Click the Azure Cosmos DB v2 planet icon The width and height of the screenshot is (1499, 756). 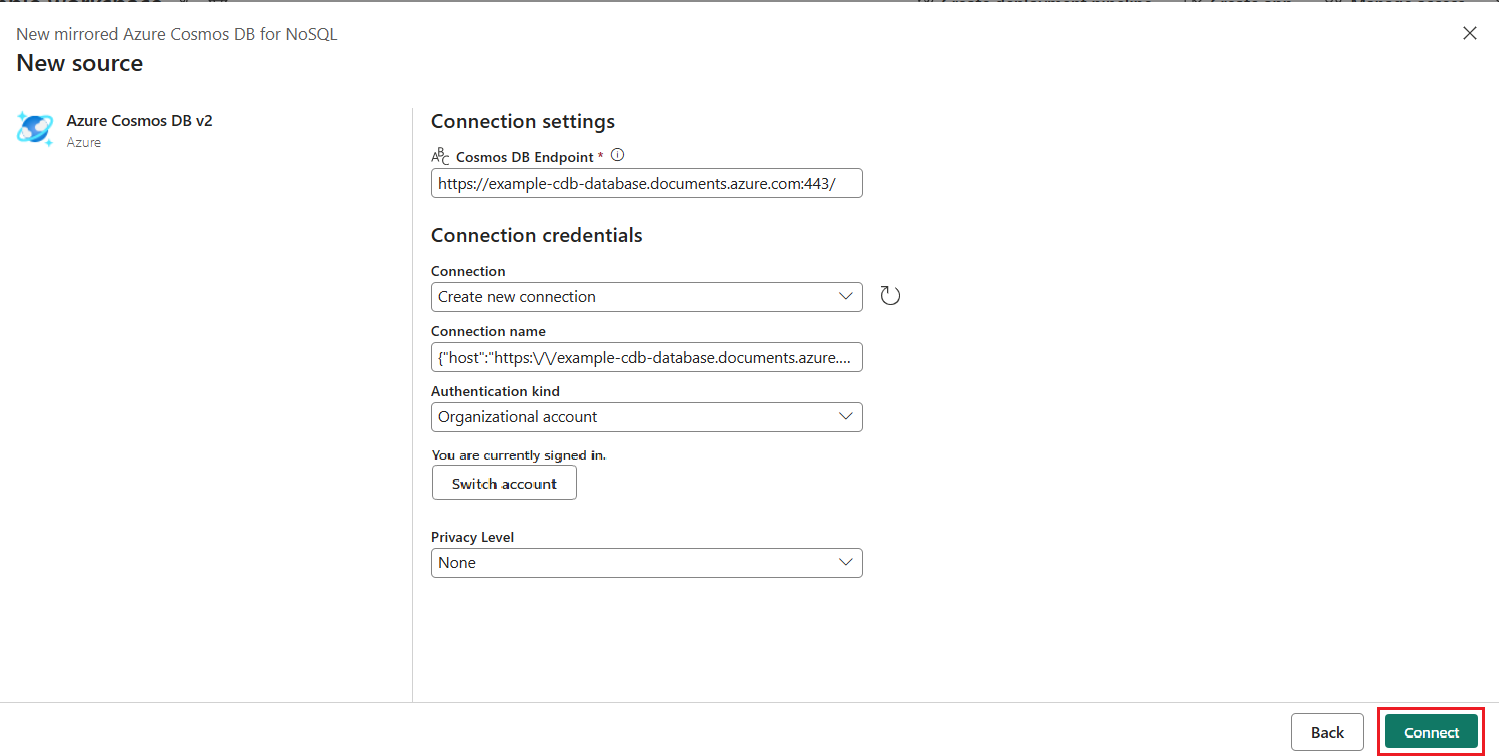[35, 129]
